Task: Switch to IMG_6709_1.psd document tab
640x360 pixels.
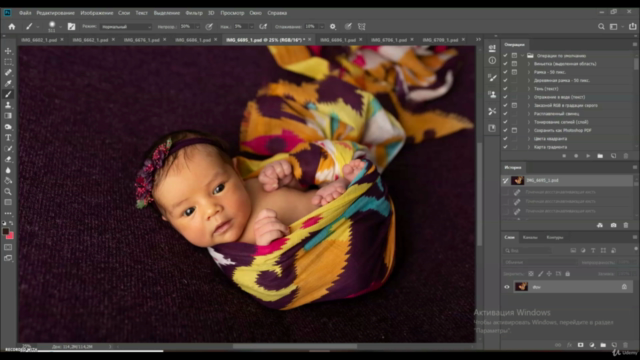Action: coord(440,40)
